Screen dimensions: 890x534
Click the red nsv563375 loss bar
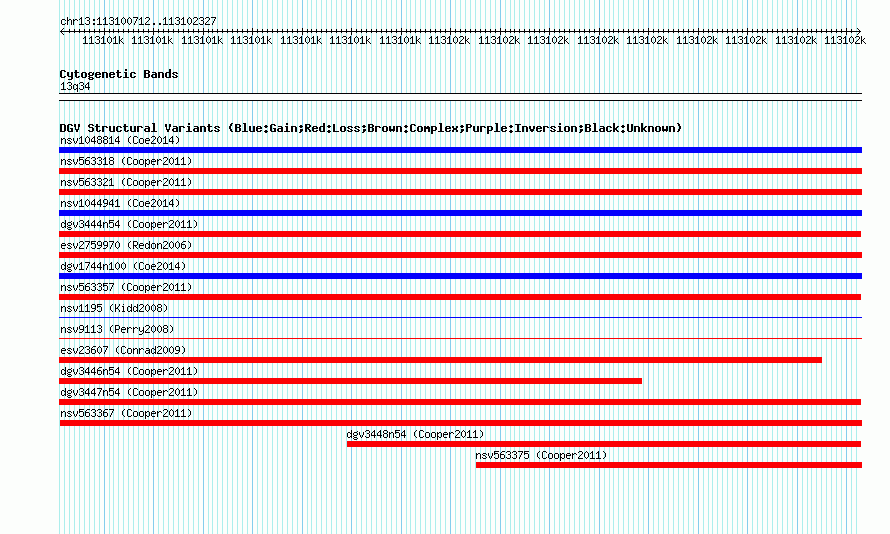tap(669, 465)
